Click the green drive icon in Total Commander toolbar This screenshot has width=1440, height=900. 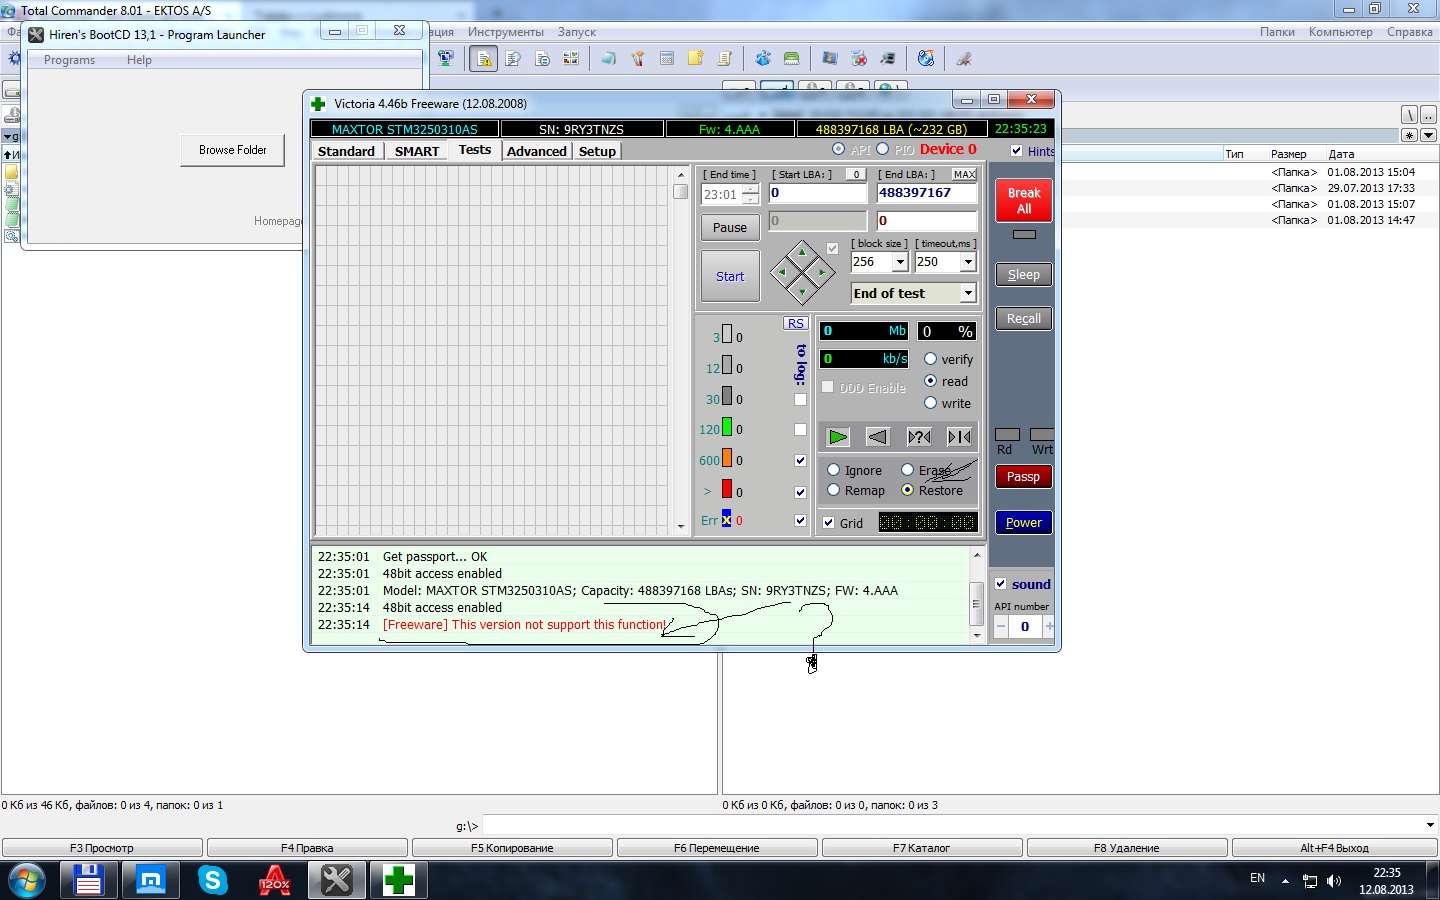point(792,59)
